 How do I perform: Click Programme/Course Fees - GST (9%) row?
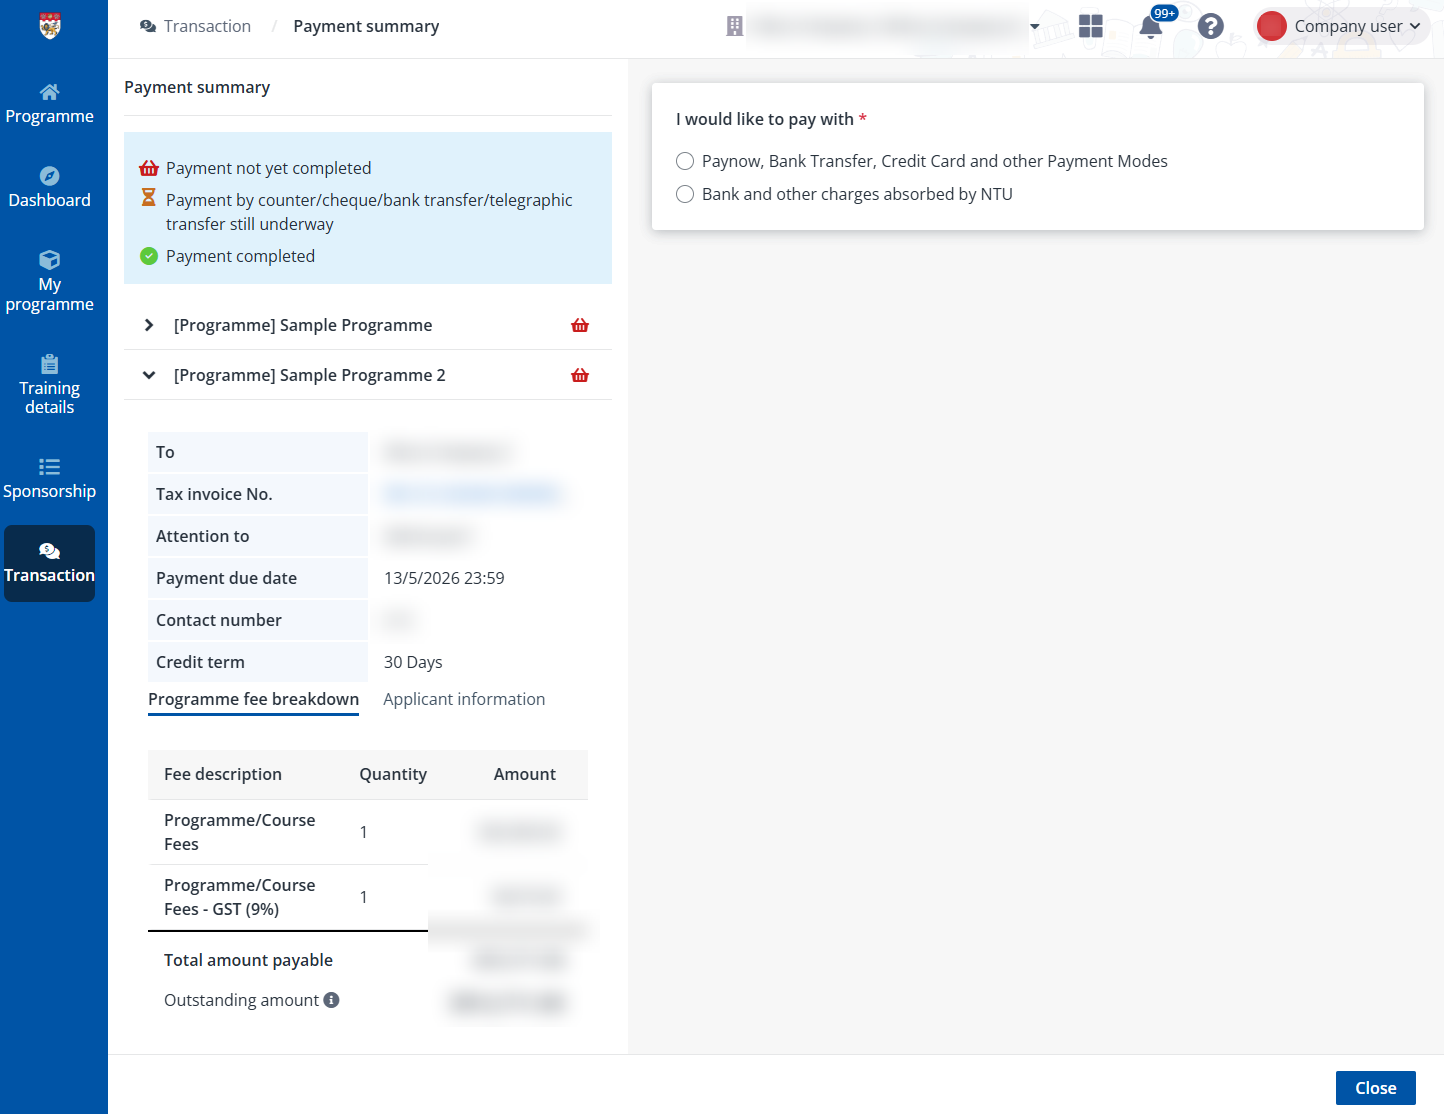368,897
